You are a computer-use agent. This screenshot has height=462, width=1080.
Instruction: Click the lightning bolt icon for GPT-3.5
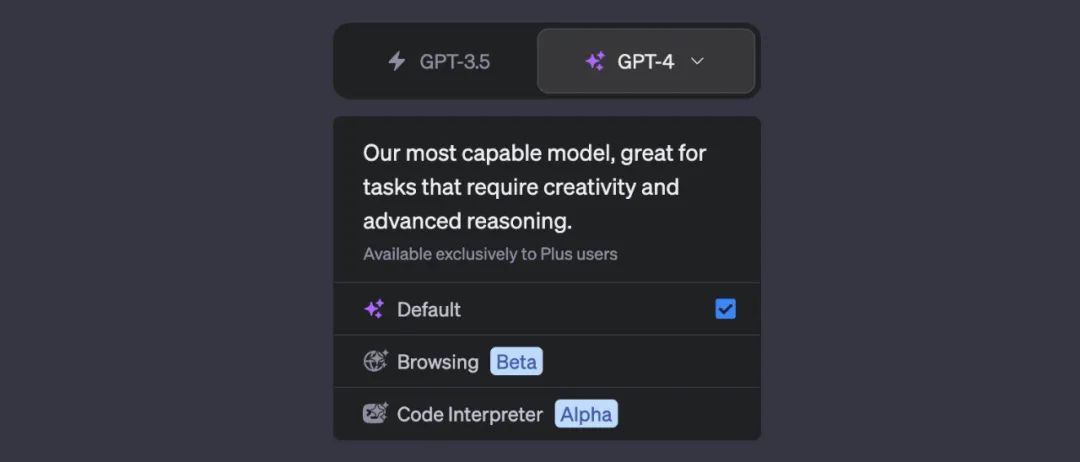tap(397, 61)
